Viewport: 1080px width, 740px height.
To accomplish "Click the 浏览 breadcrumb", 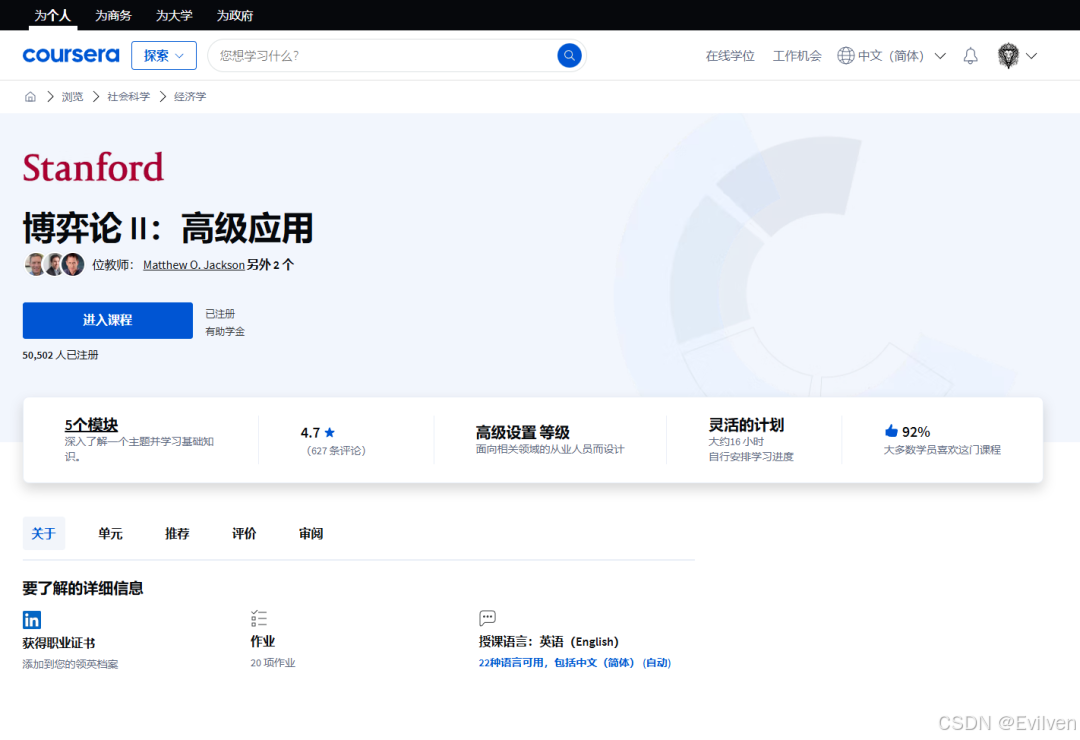I will point(72,96).
